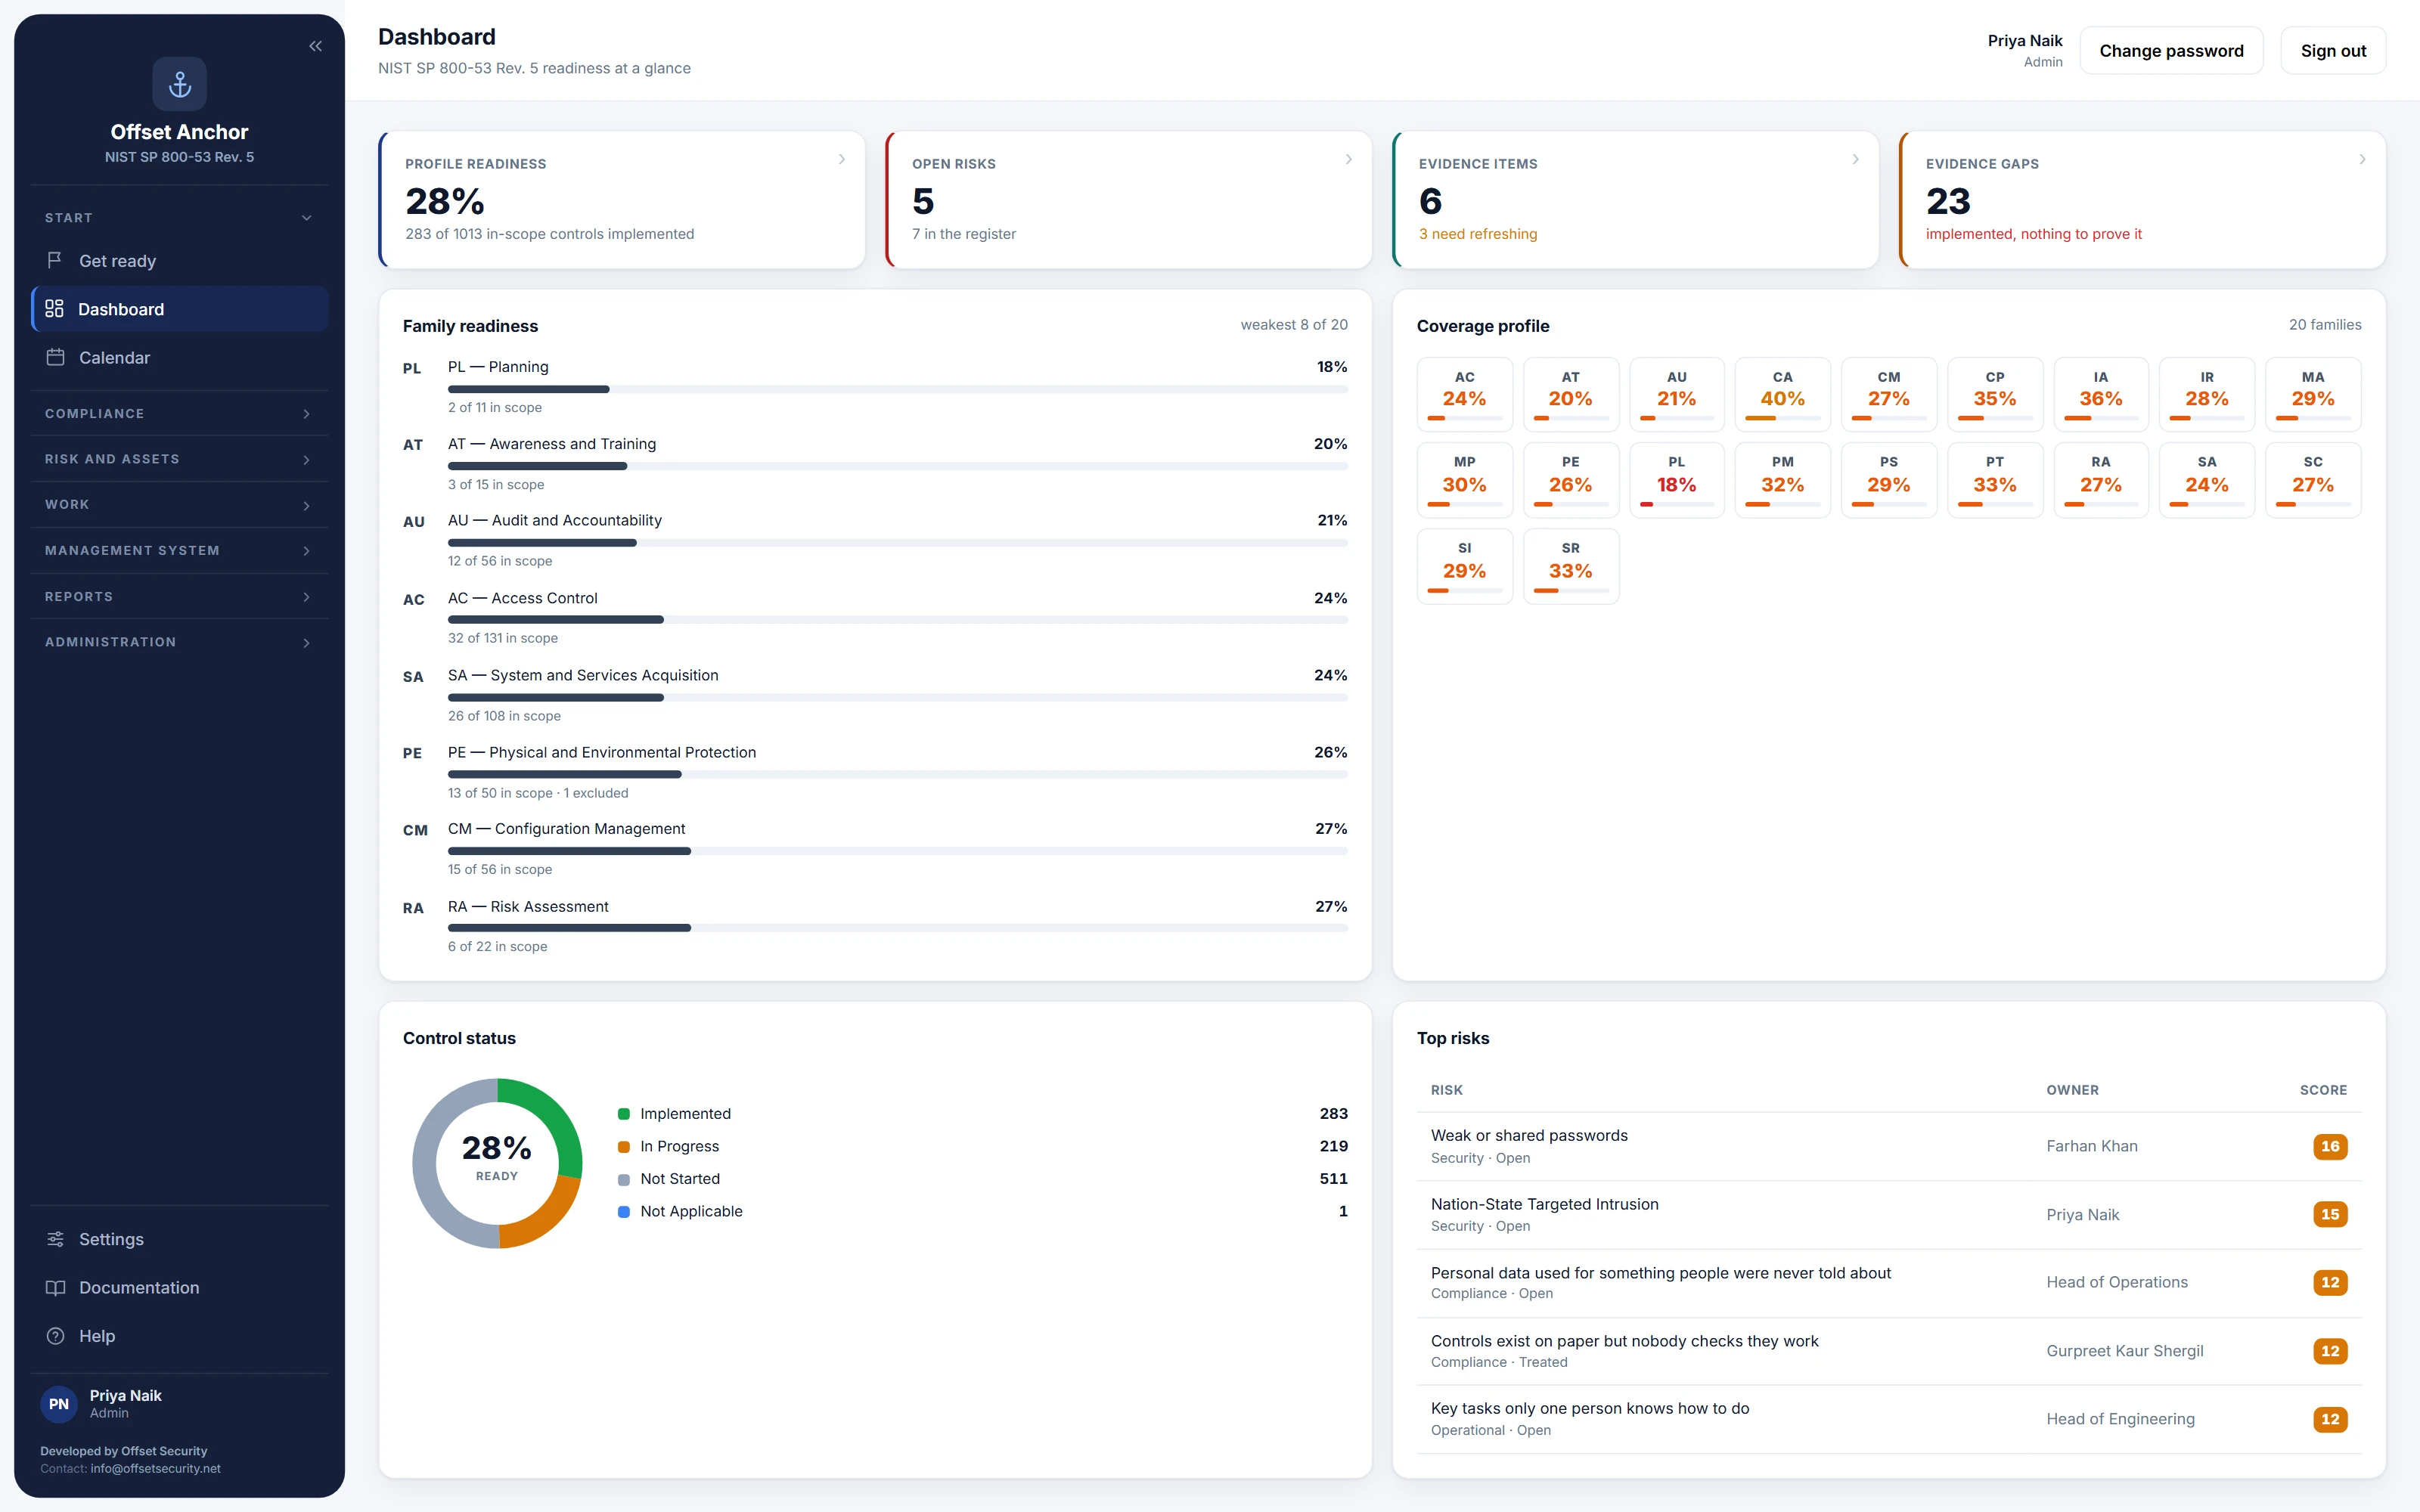Open the Get ready page
Screen dimensions: 2420x1512
pos(180,261)
